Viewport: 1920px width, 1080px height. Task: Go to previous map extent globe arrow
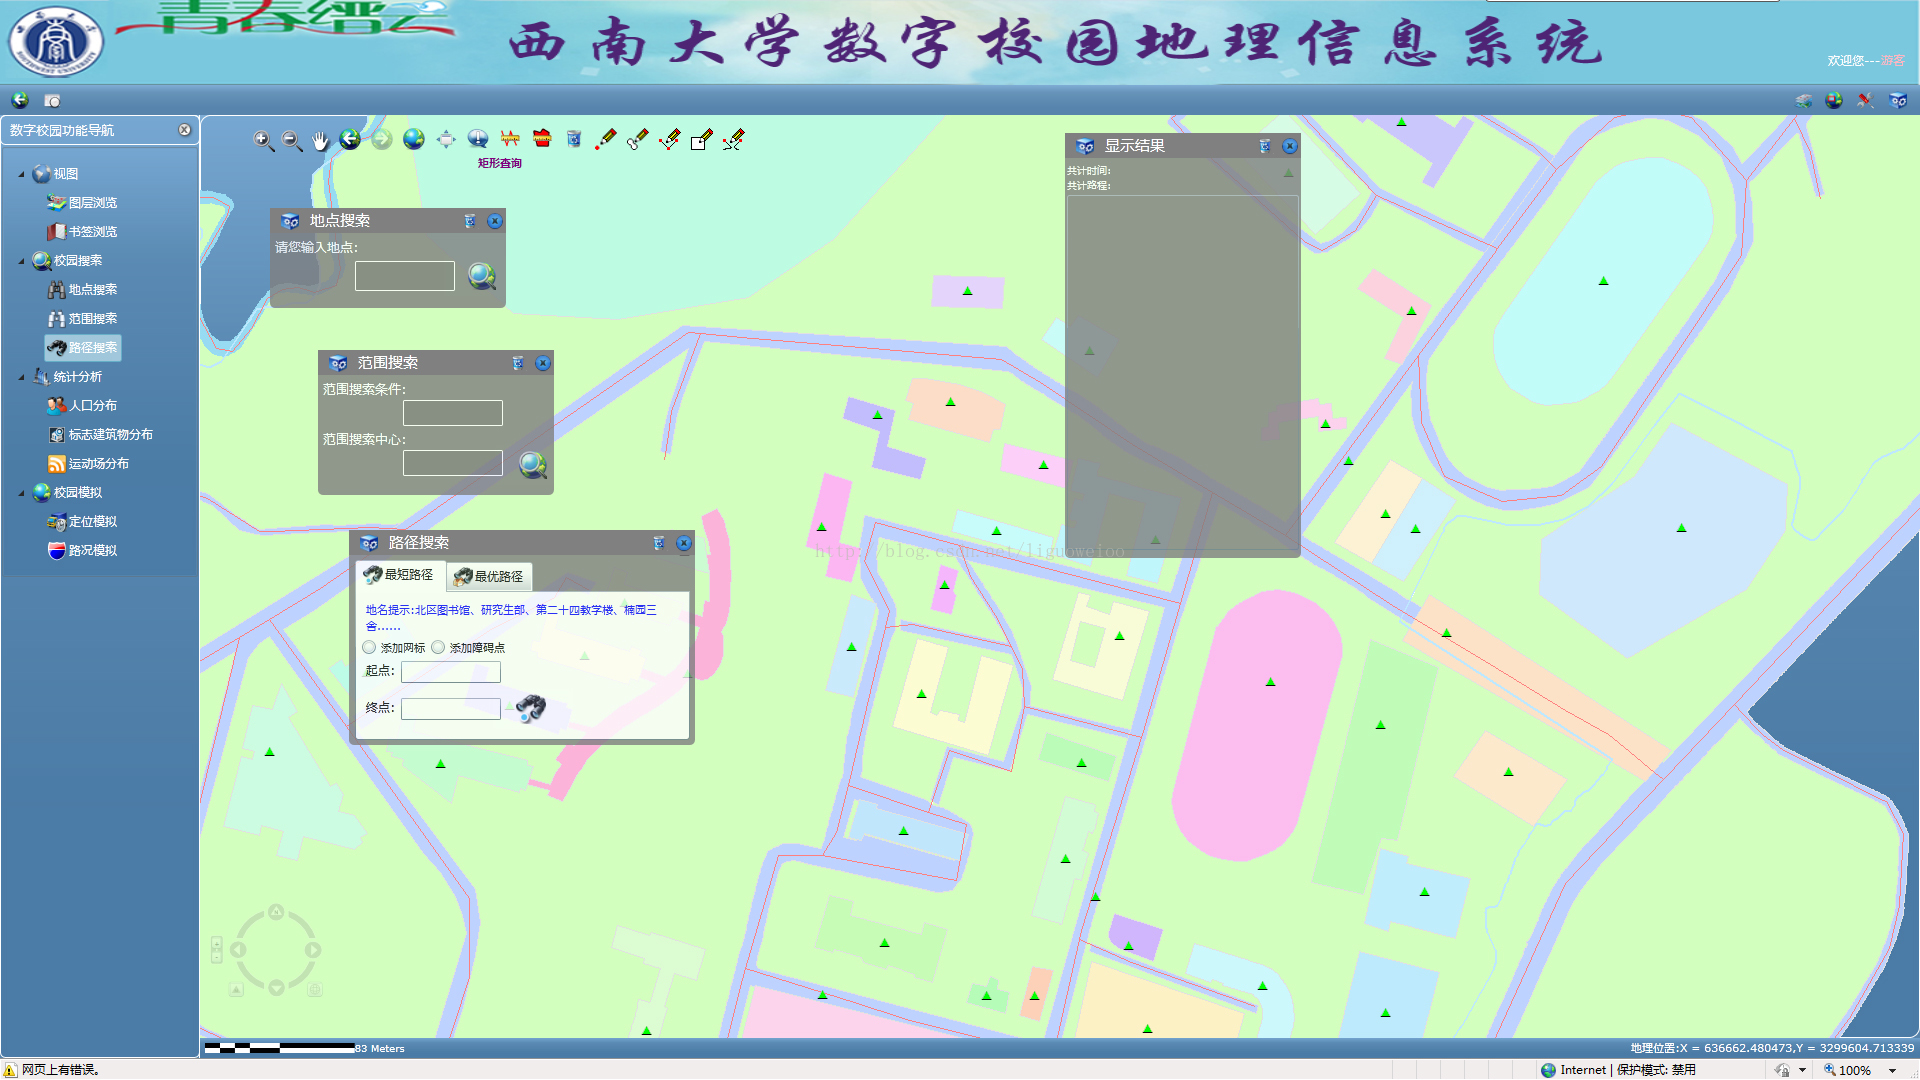point(350,139)
